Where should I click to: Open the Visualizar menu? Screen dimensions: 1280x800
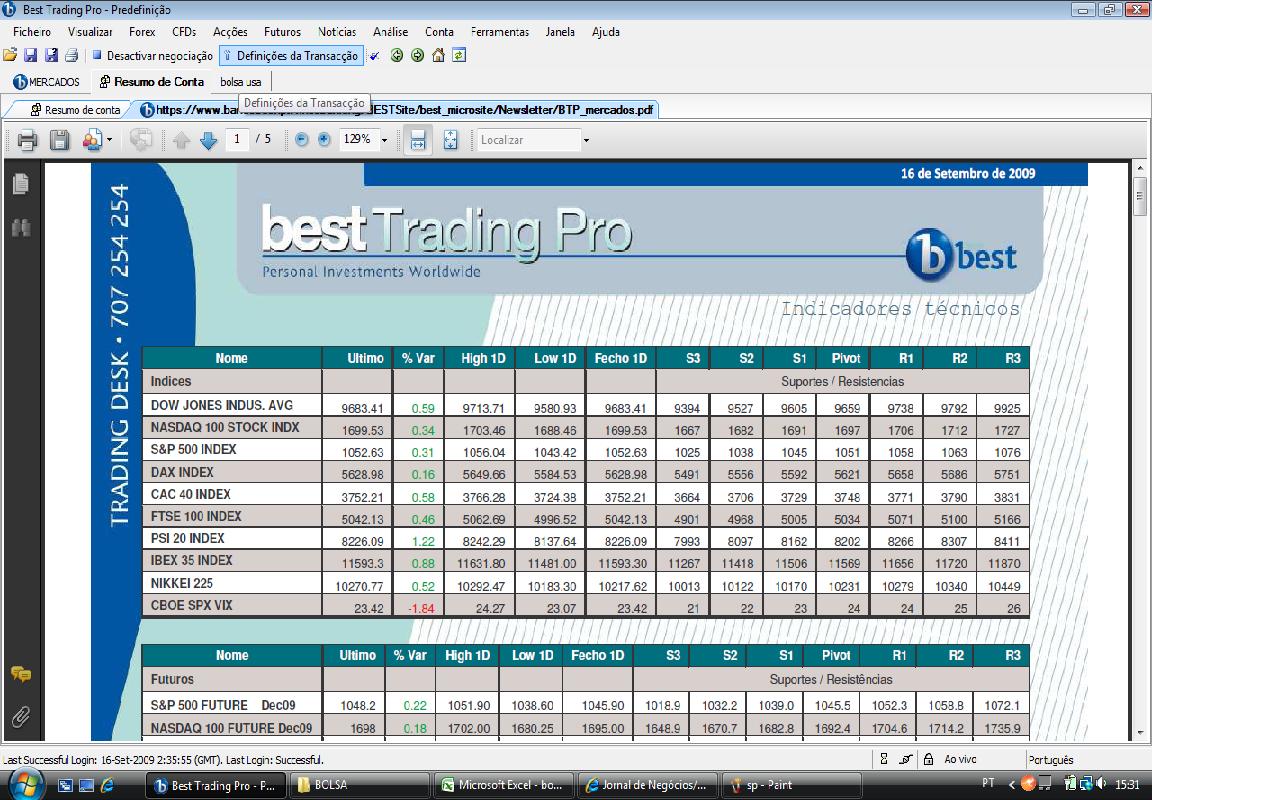pos(90,32)
